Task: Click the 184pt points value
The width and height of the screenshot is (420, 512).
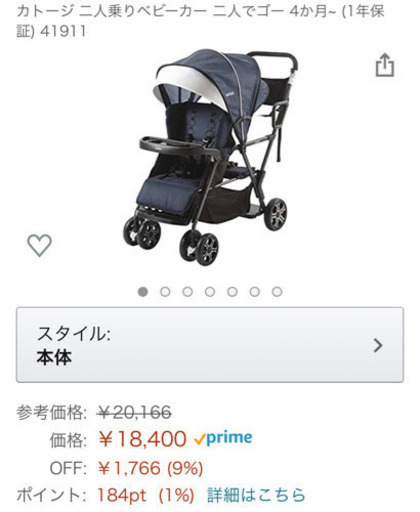Action: click(122, 495)
